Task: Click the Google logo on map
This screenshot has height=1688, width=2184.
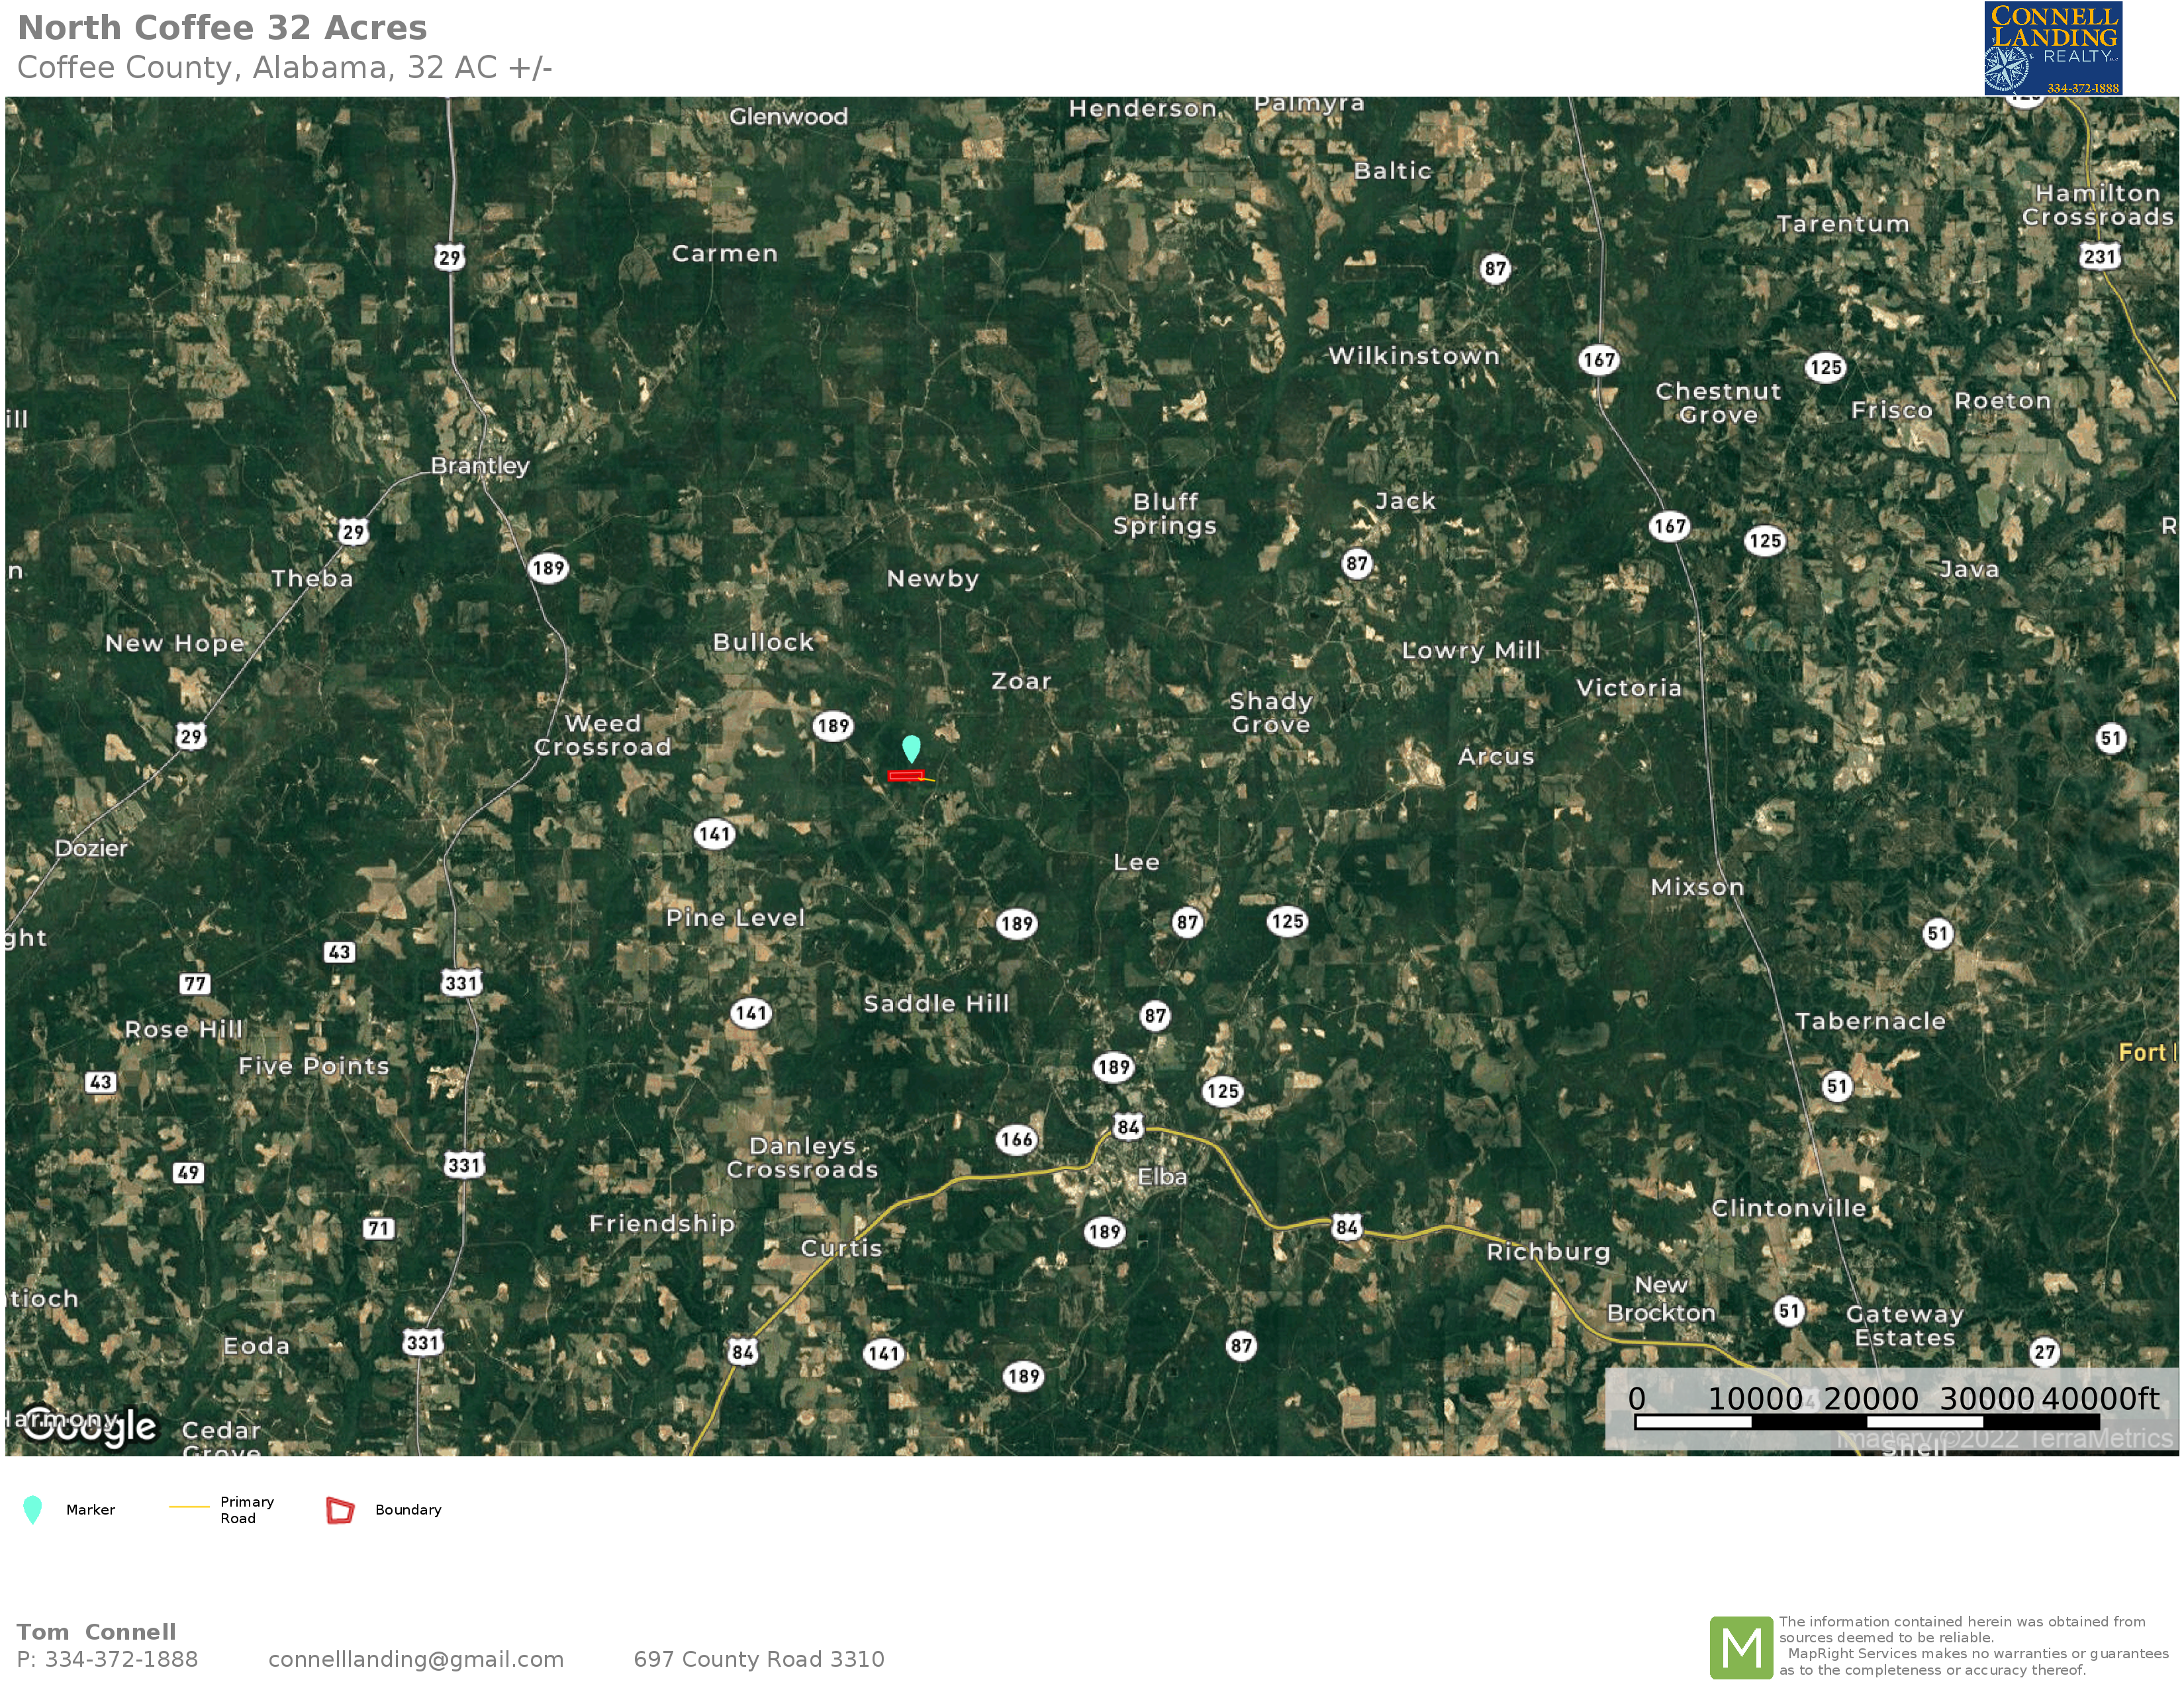Action: (x=90, y=1425)
